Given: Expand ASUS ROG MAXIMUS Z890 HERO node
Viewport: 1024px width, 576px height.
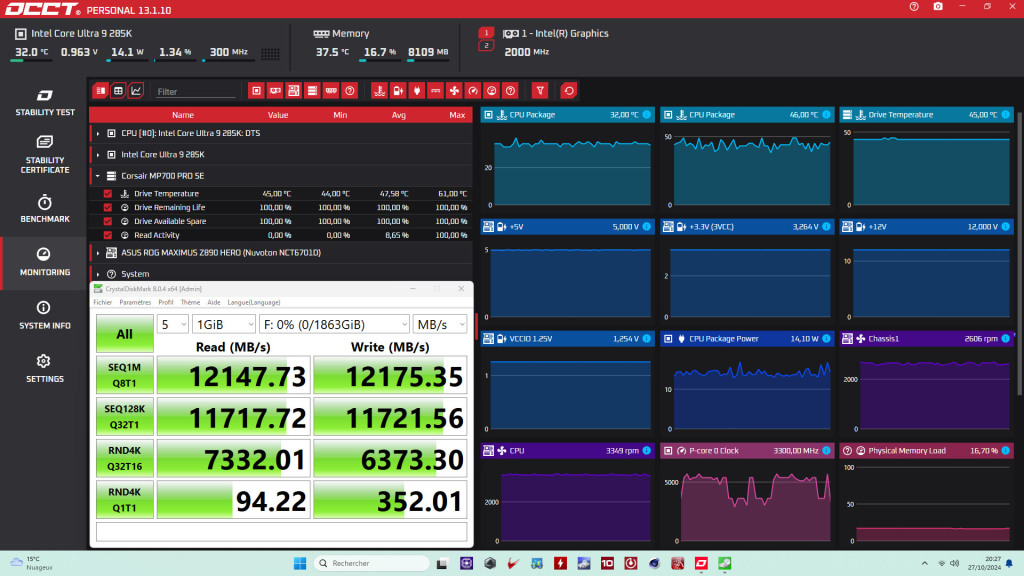Looking at the screenshot, I should [x=98, y=253].
